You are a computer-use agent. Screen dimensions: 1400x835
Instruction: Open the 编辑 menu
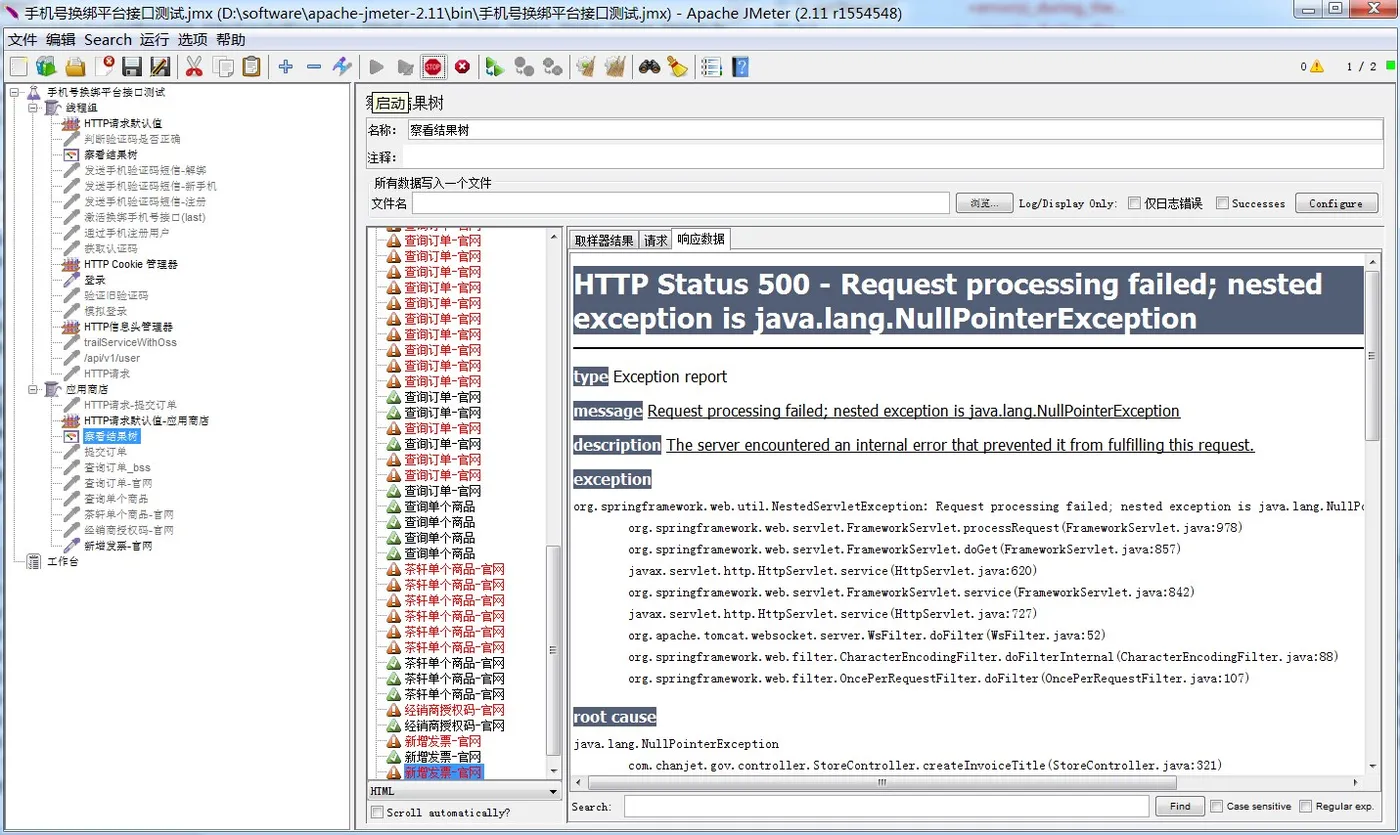pyautogui.click(x=60, y=39)
